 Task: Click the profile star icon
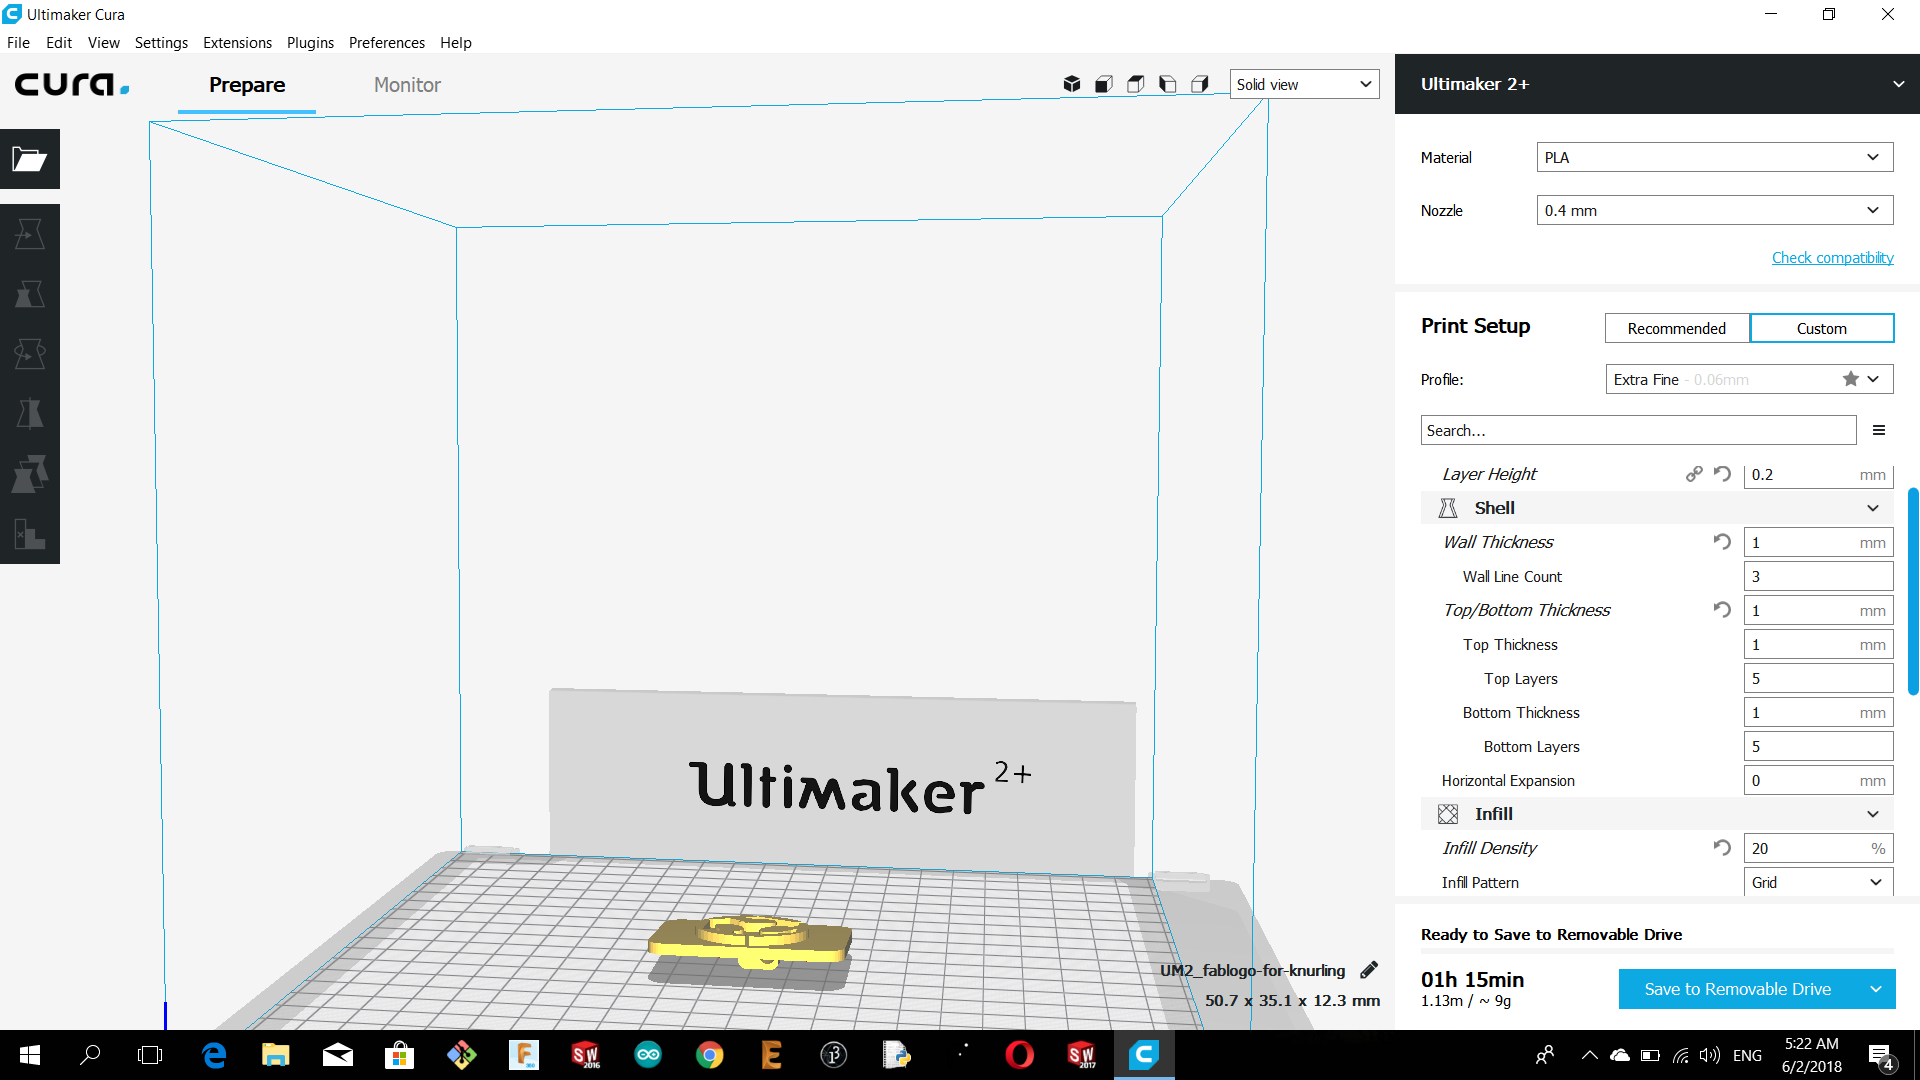coord(1851,379)
